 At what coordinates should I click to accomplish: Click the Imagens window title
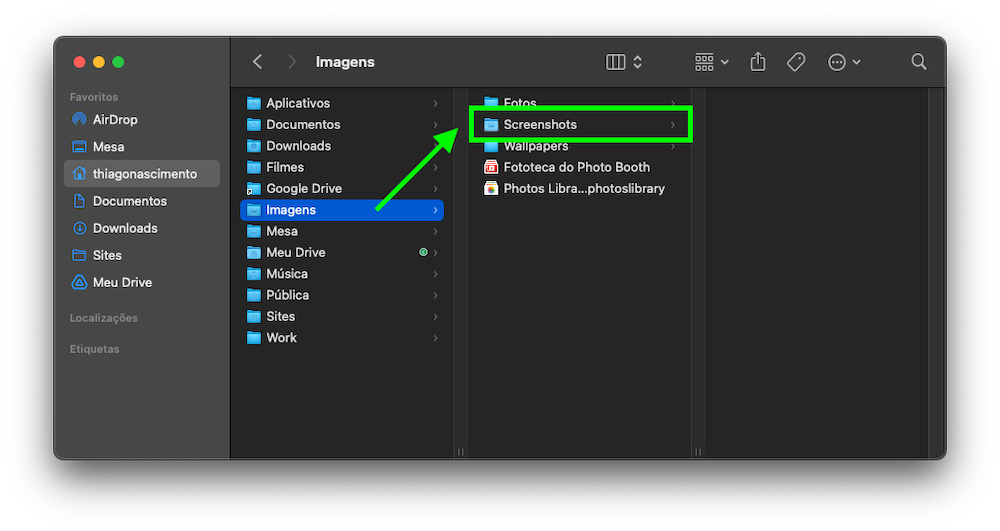[345, 62]
